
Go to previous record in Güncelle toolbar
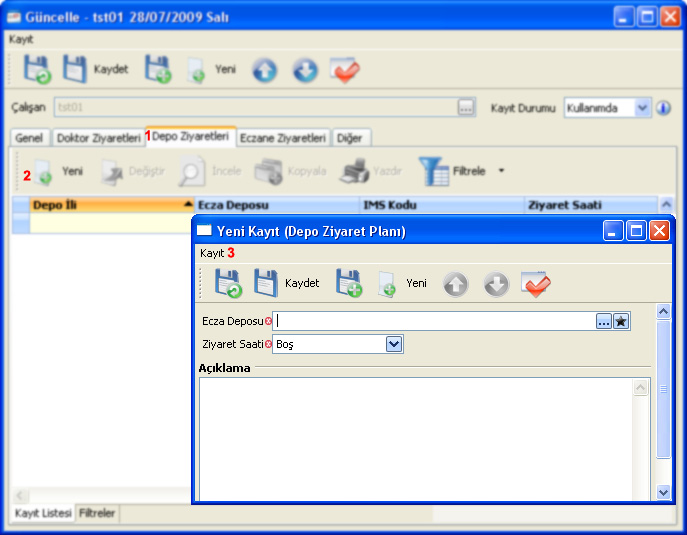264,70
